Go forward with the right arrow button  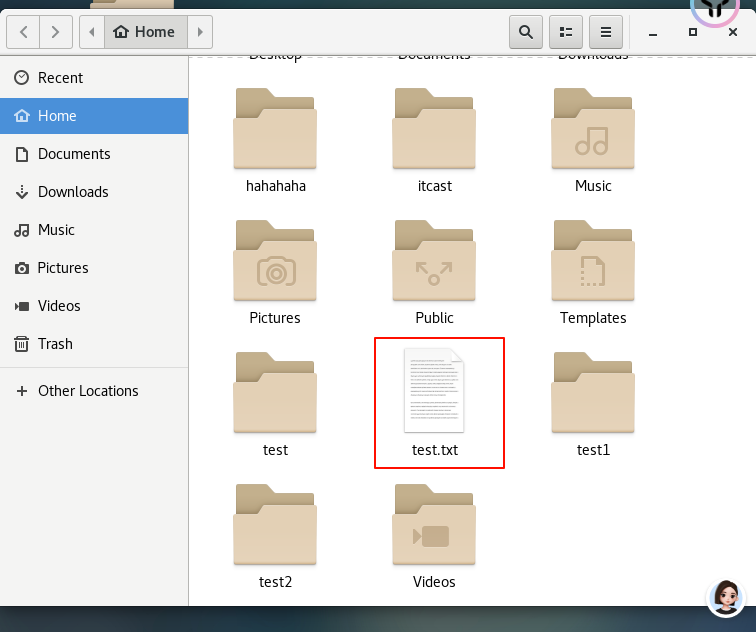(55, 32)
